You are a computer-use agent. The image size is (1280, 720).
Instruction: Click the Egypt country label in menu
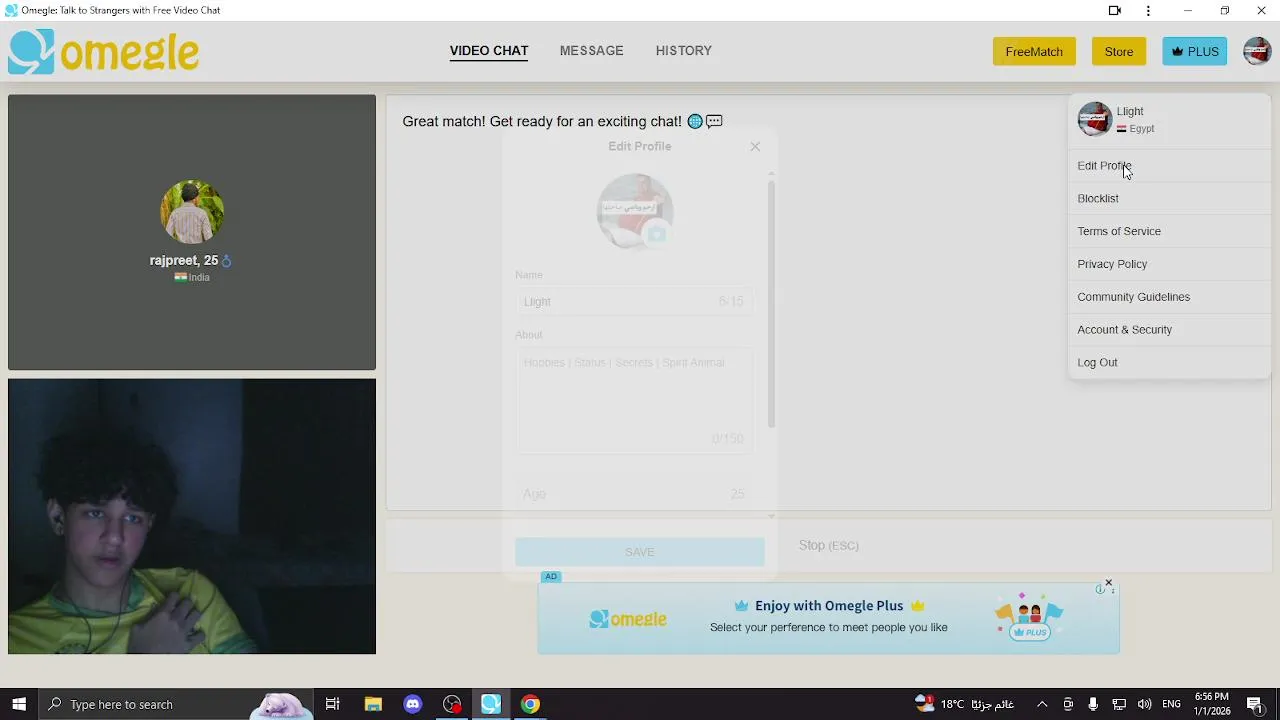(x=1135, y=128)
